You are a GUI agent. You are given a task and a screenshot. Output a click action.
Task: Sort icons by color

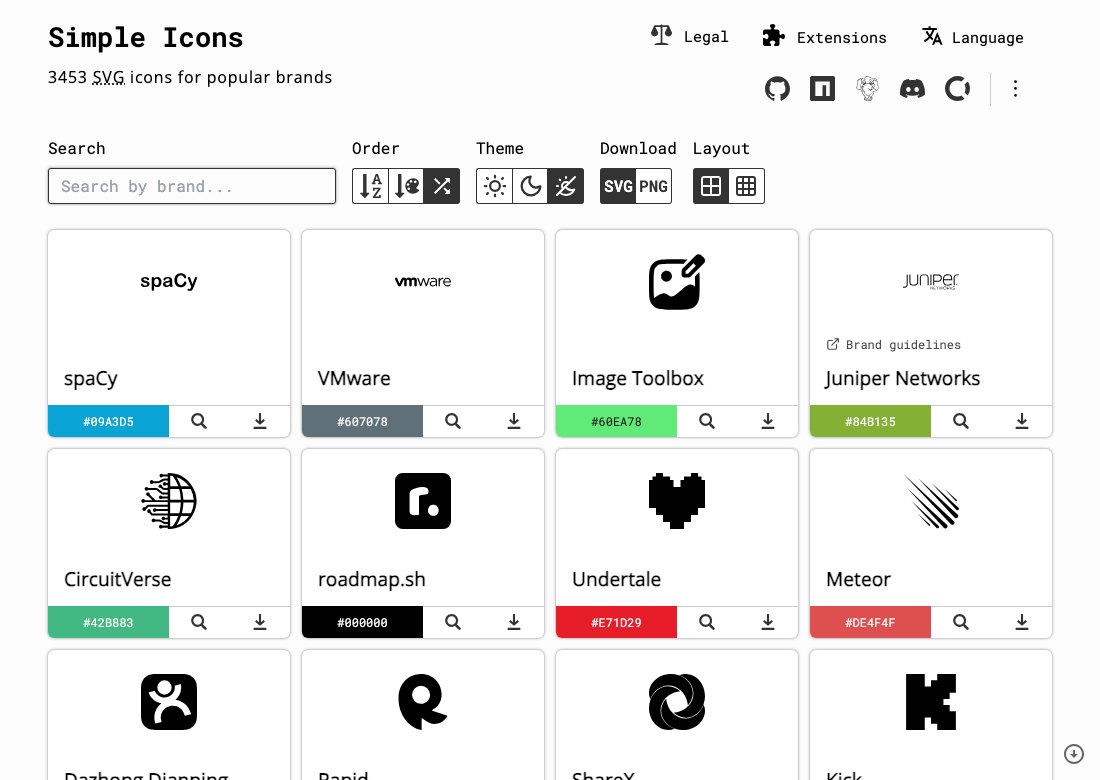click(x=406, y=186)
